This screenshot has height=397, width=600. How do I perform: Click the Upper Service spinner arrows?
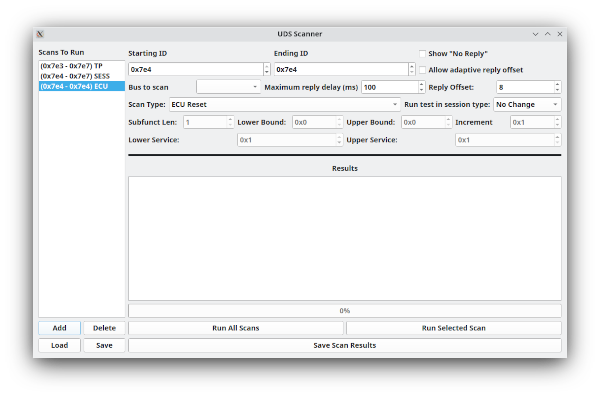[x=558, y=140]
